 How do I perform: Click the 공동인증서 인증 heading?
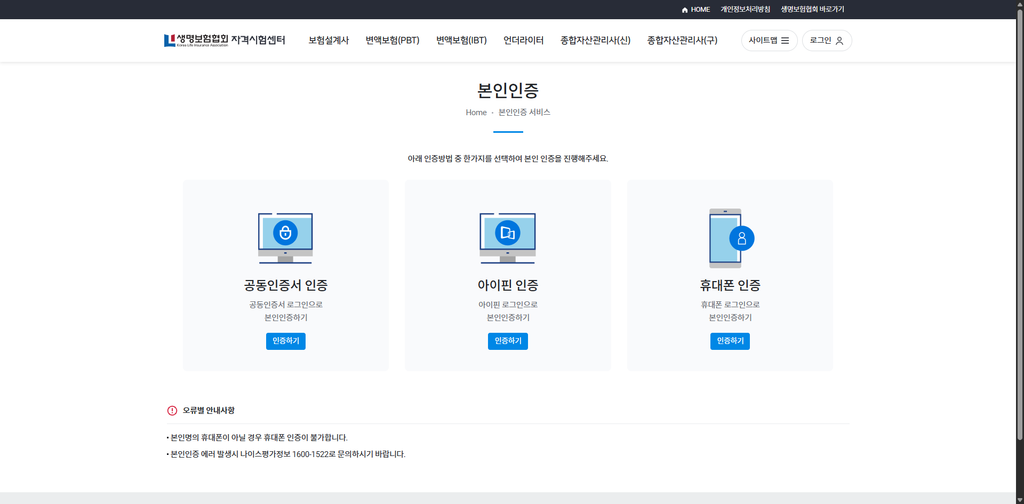285,285
